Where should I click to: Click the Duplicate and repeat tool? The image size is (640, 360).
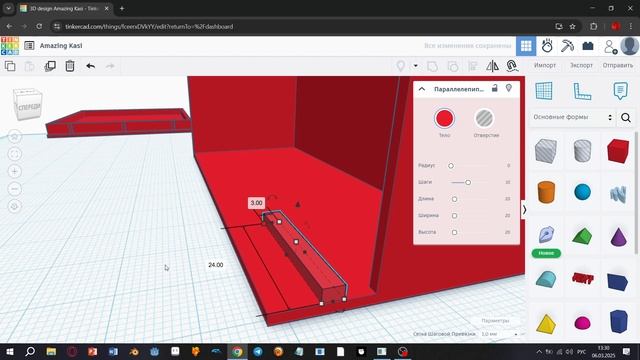[50, 66]
